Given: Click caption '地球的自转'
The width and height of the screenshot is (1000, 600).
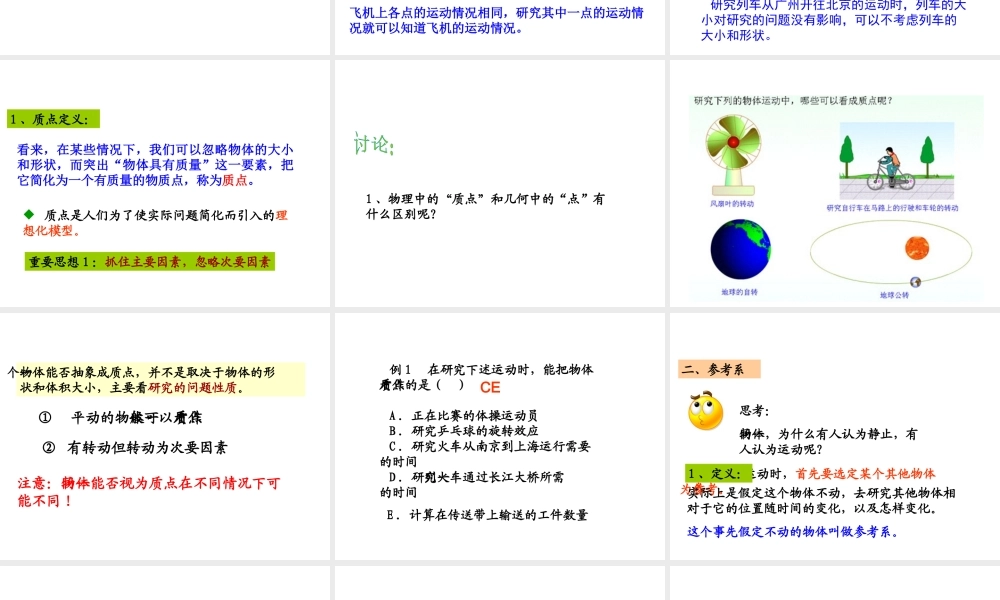Looking at the screenshot, I should click(739, 292).
